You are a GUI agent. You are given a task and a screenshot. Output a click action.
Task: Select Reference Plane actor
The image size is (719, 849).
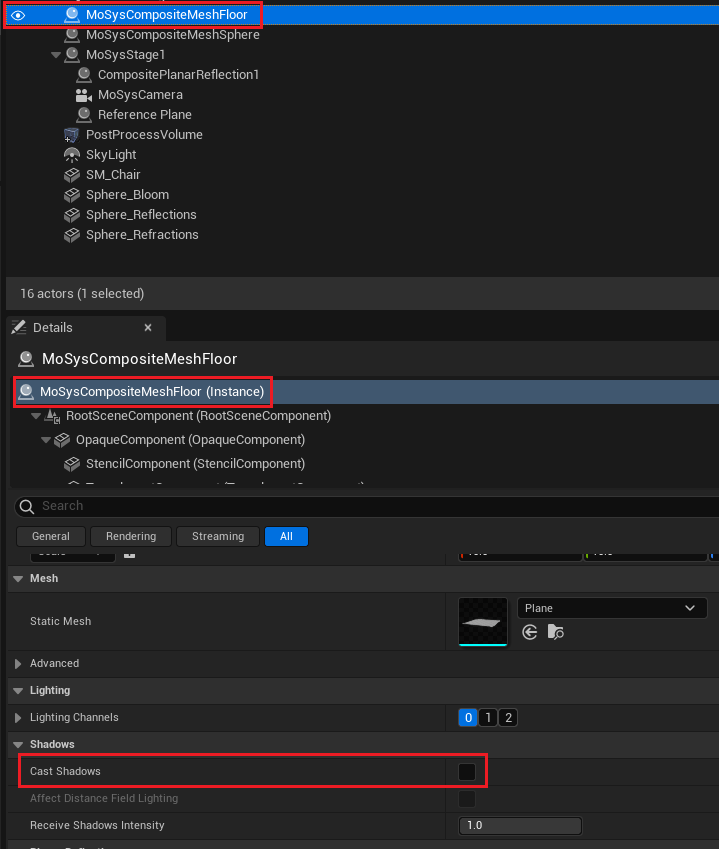pyautogui.click(x=145, y=115)
